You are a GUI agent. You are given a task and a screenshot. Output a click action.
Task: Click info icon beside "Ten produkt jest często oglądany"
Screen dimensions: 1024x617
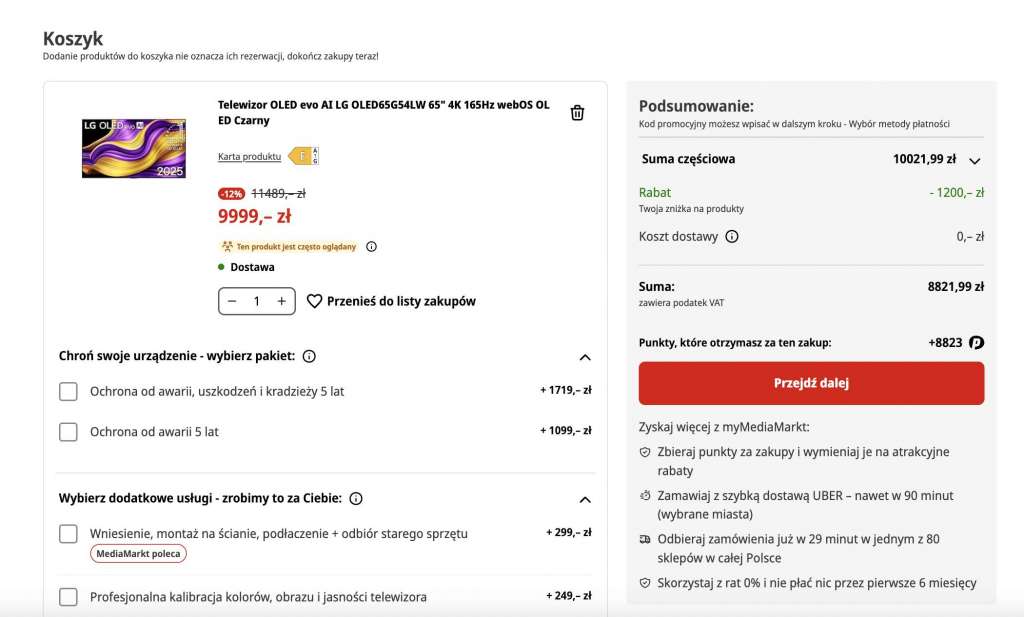point(370,246)
